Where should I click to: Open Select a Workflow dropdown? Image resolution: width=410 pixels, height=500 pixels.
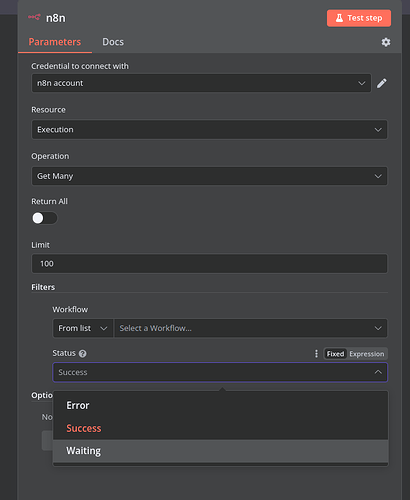[x=251, y=328]
